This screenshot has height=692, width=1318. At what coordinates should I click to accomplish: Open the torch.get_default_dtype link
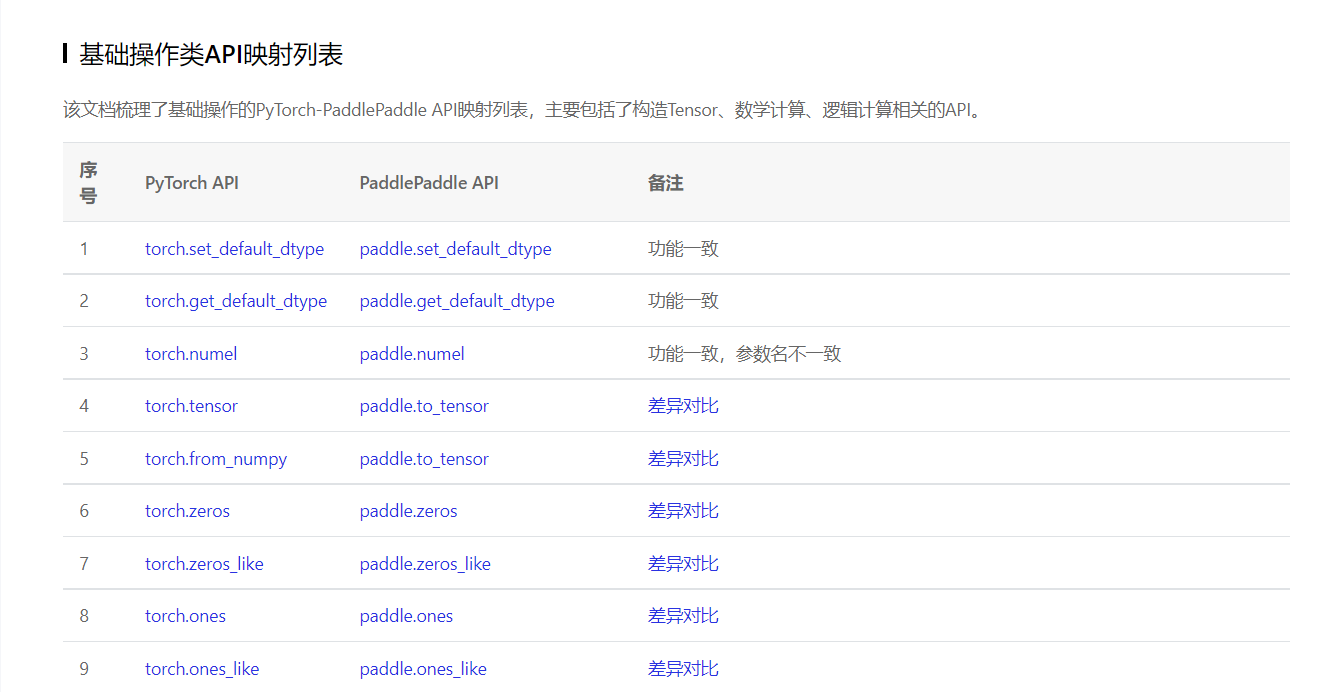click(x=236, y=300)
